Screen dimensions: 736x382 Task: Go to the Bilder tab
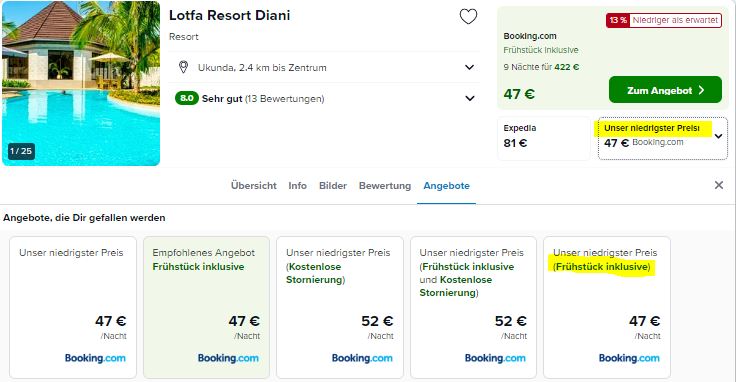pyautogui.click(x=333, y=185)
